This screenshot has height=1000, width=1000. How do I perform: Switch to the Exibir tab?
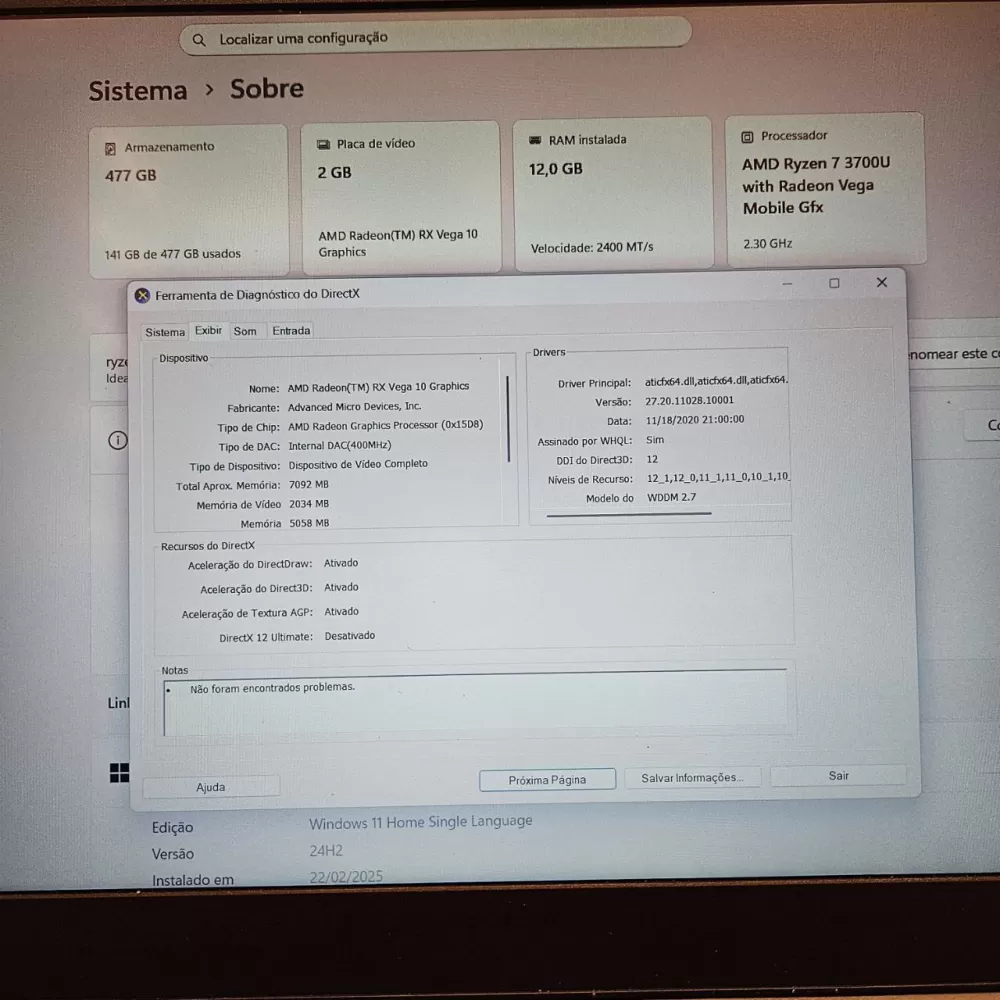point(209,330)
